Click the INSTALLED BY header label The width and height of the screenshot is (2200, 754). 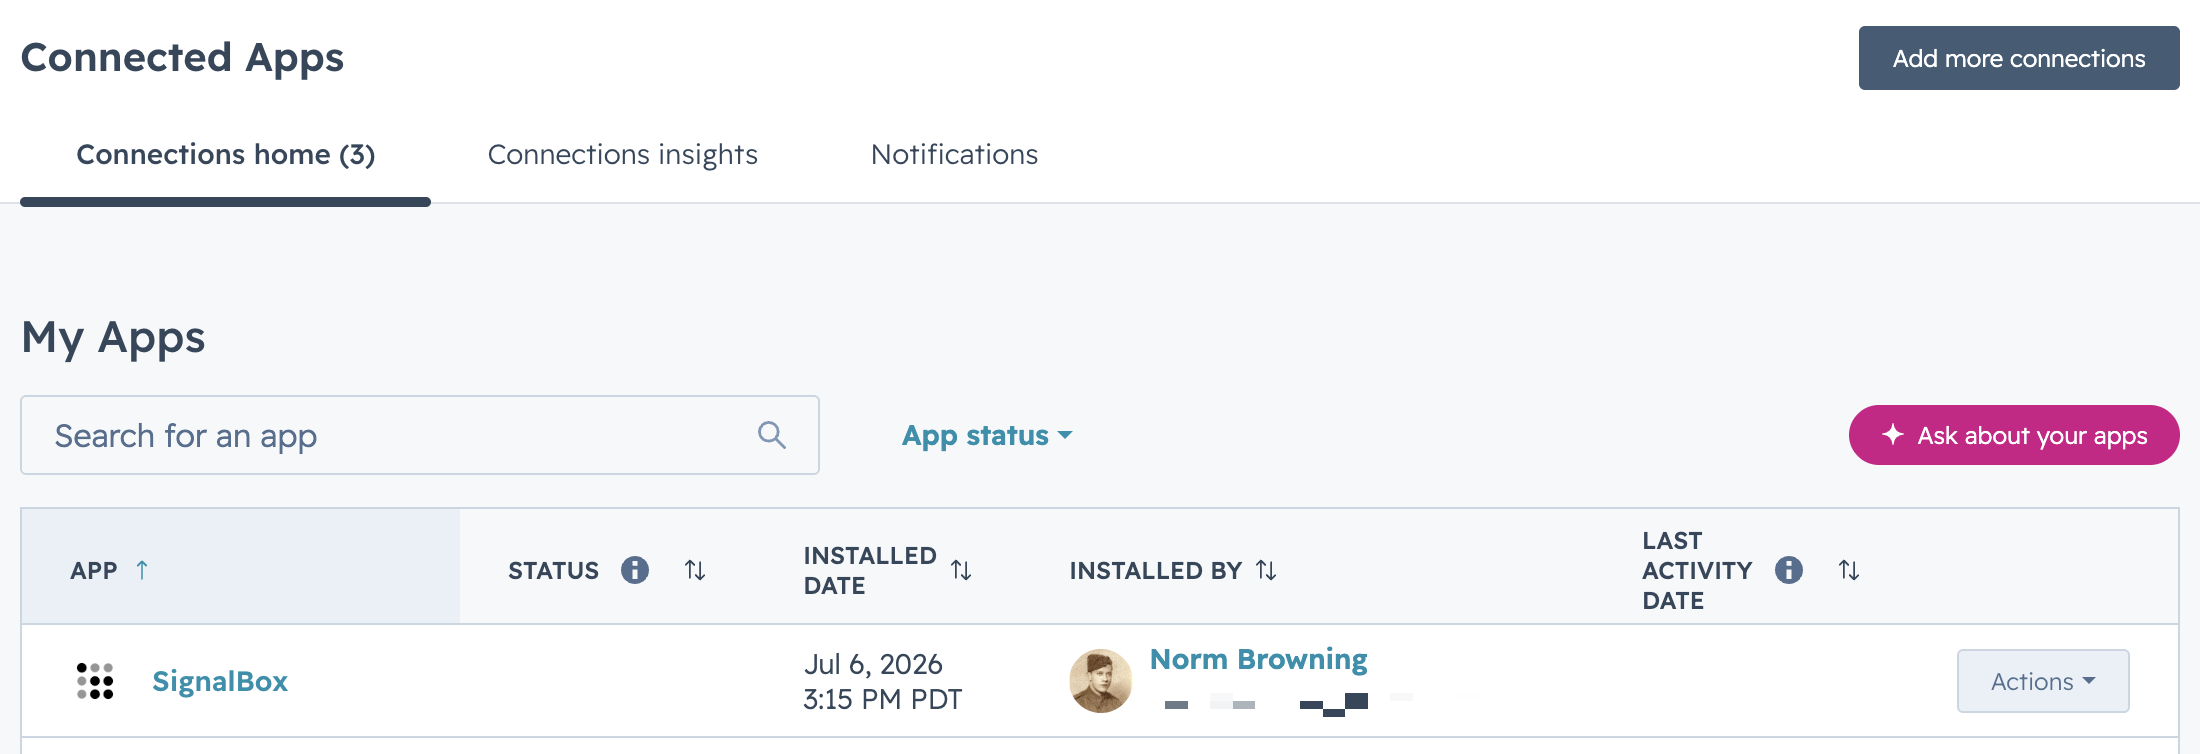pos(1156,570)
